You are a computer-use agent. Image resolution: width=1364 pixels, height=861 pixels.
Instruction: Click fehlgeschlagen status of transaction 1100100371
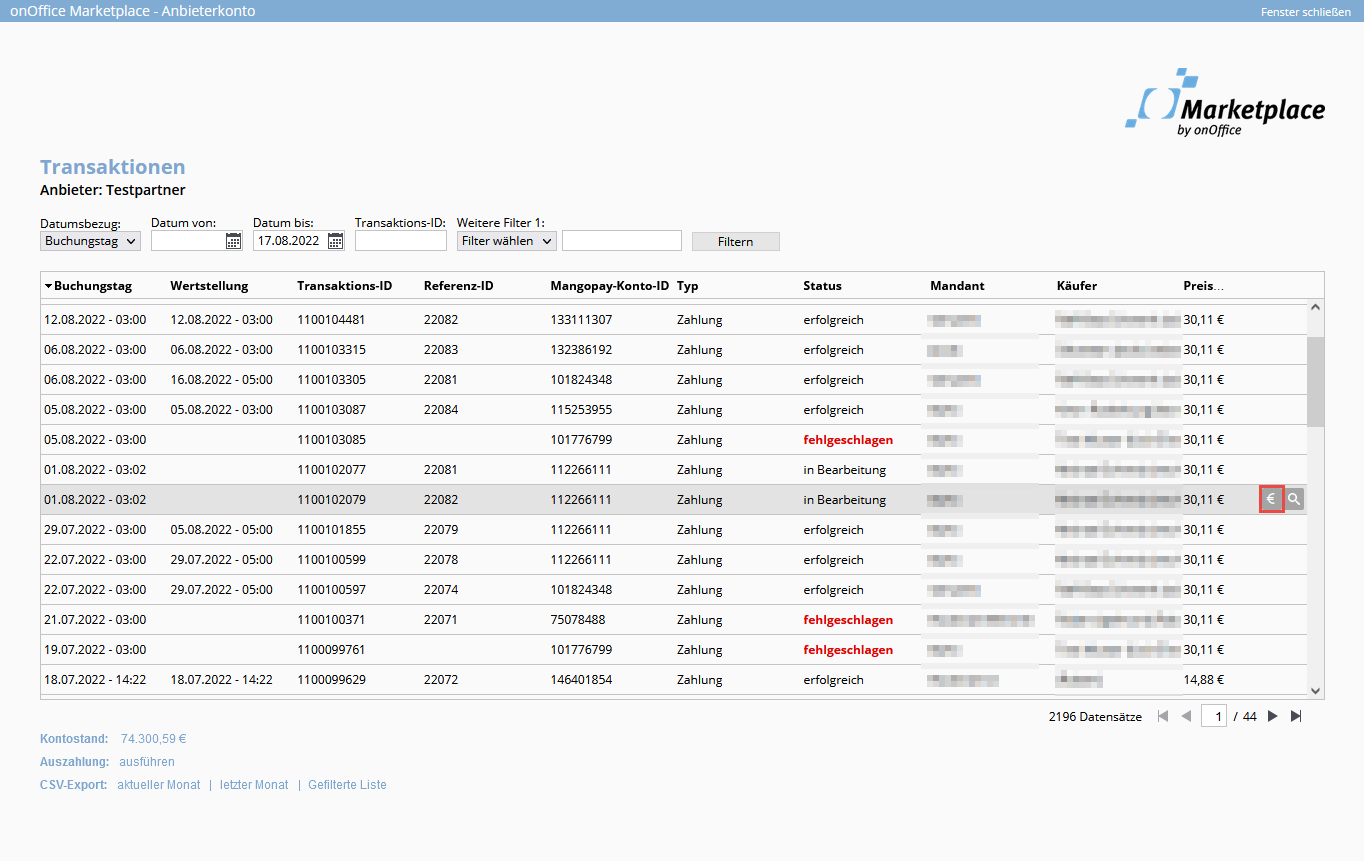click(x=848, y=620)
